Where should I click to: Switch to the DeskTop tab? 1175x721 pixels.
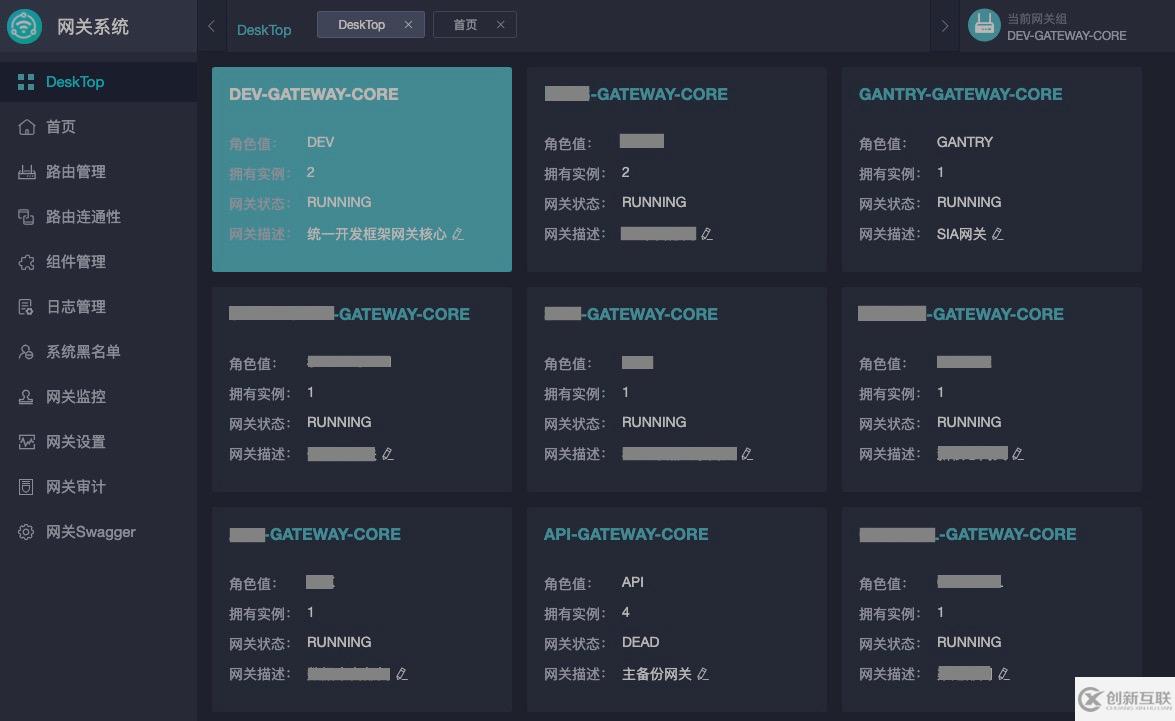(x=361, y=25)
